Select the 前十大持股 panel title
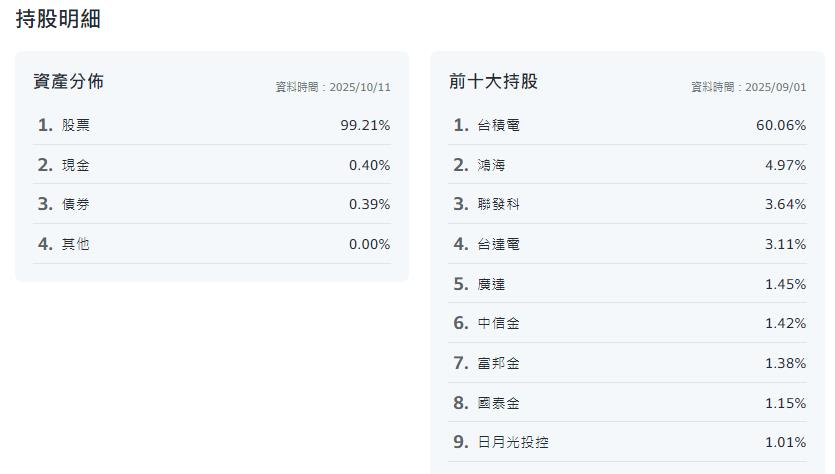The height and width of the screenshot is (474, 835). point(493,82)
